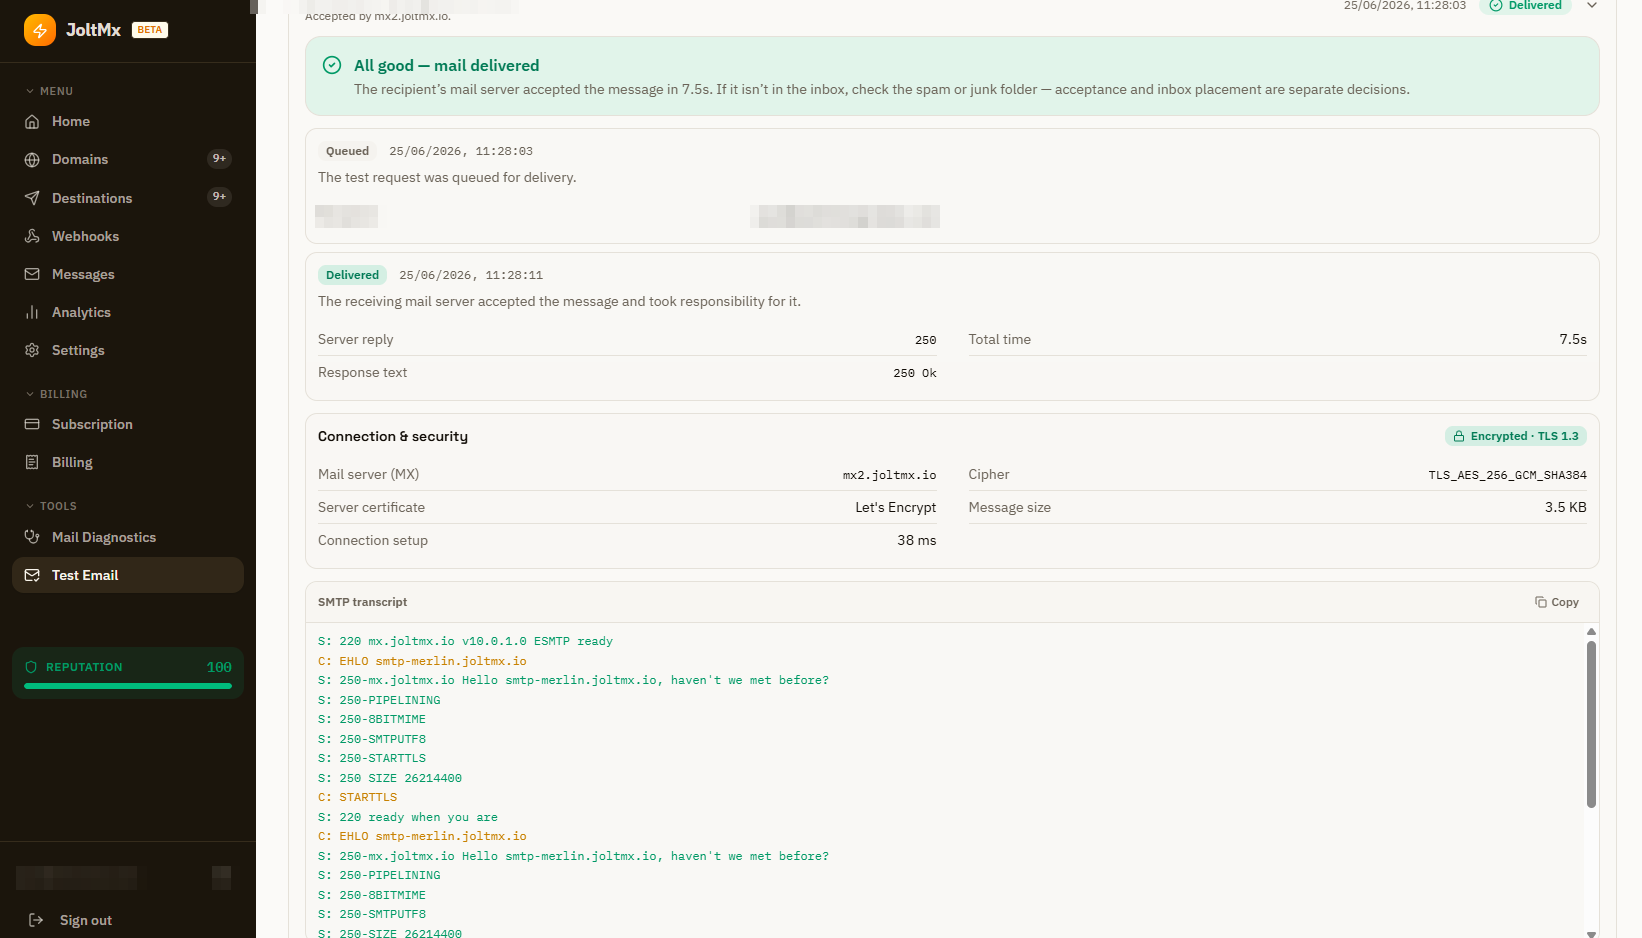Screen dimensions: 1642x938
Task: Go to the Subscription page
Action: (128, 424)
